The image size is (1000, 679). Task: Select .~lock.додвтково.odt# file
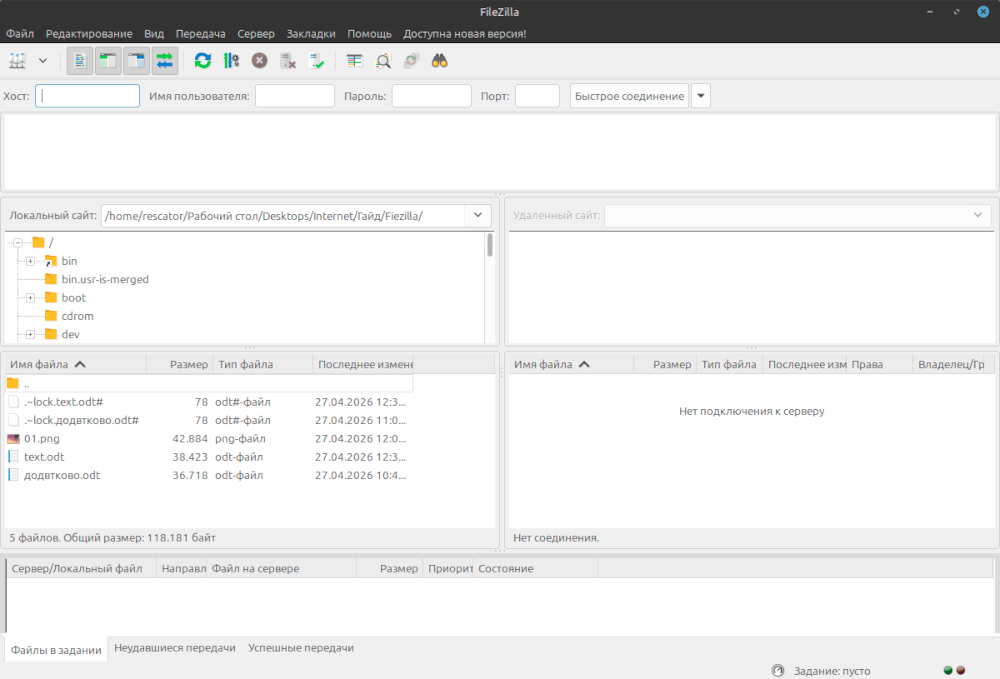(x=209, y=420)
